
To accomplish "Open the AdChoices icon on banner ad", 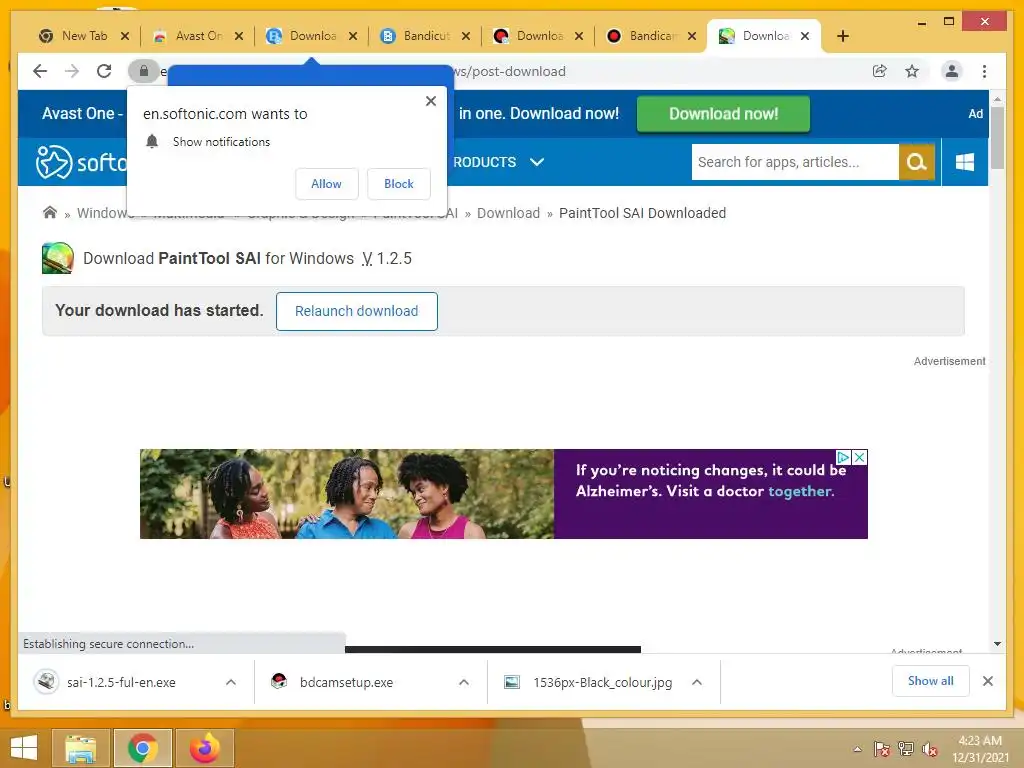I will coord(843,457).
